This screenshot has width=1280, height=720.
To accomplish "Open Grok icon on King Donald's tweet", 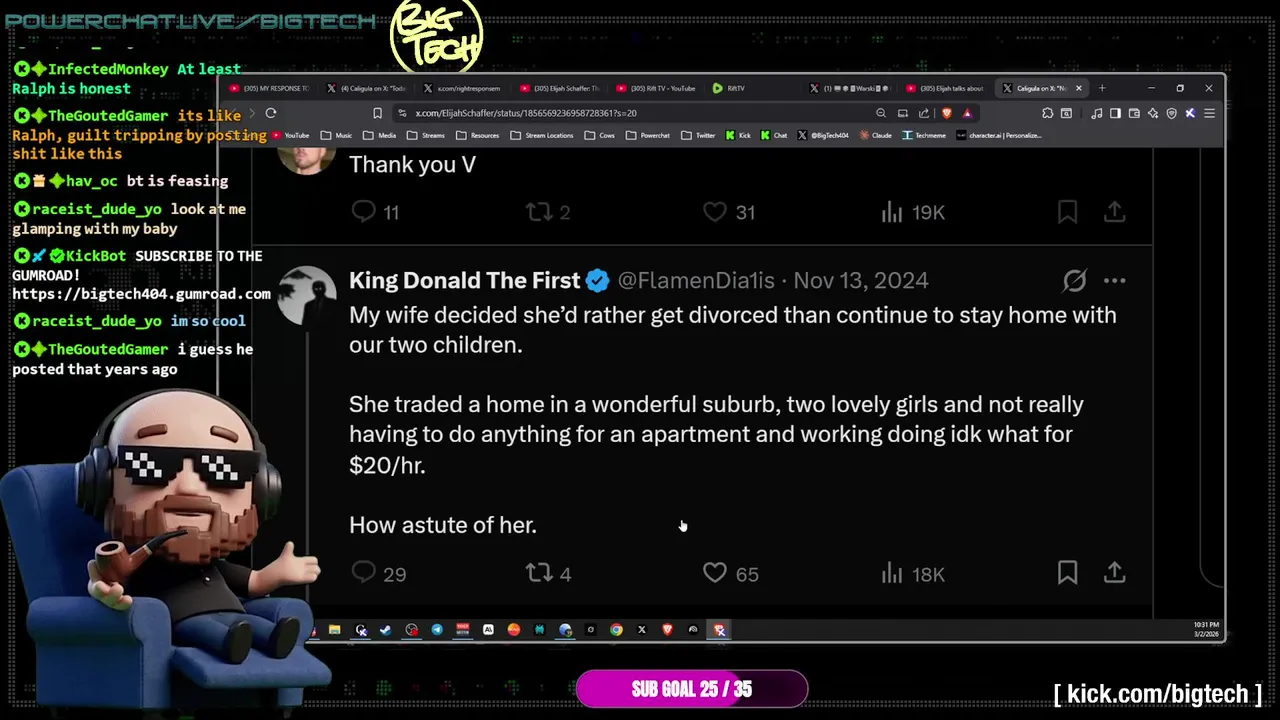I will (x=1074, y=281).
